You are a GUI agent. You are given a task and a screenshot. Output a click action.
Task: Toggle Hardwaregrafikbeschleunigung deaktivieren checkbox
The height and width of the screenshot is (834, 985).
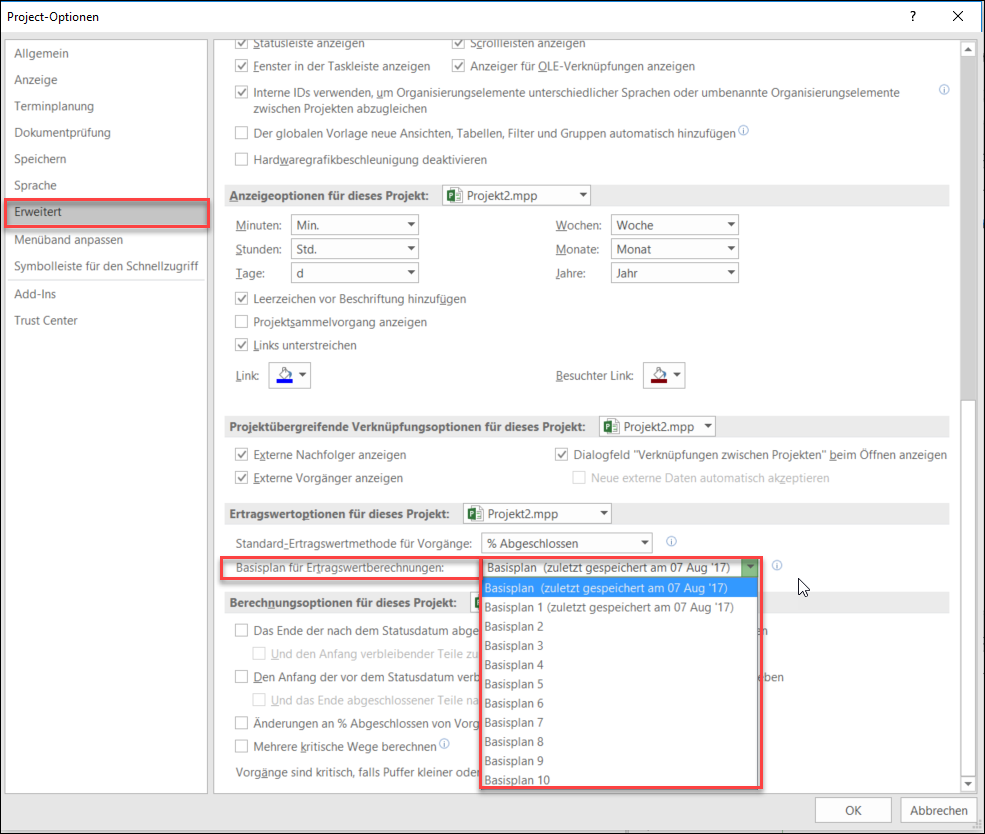point(241,159)
